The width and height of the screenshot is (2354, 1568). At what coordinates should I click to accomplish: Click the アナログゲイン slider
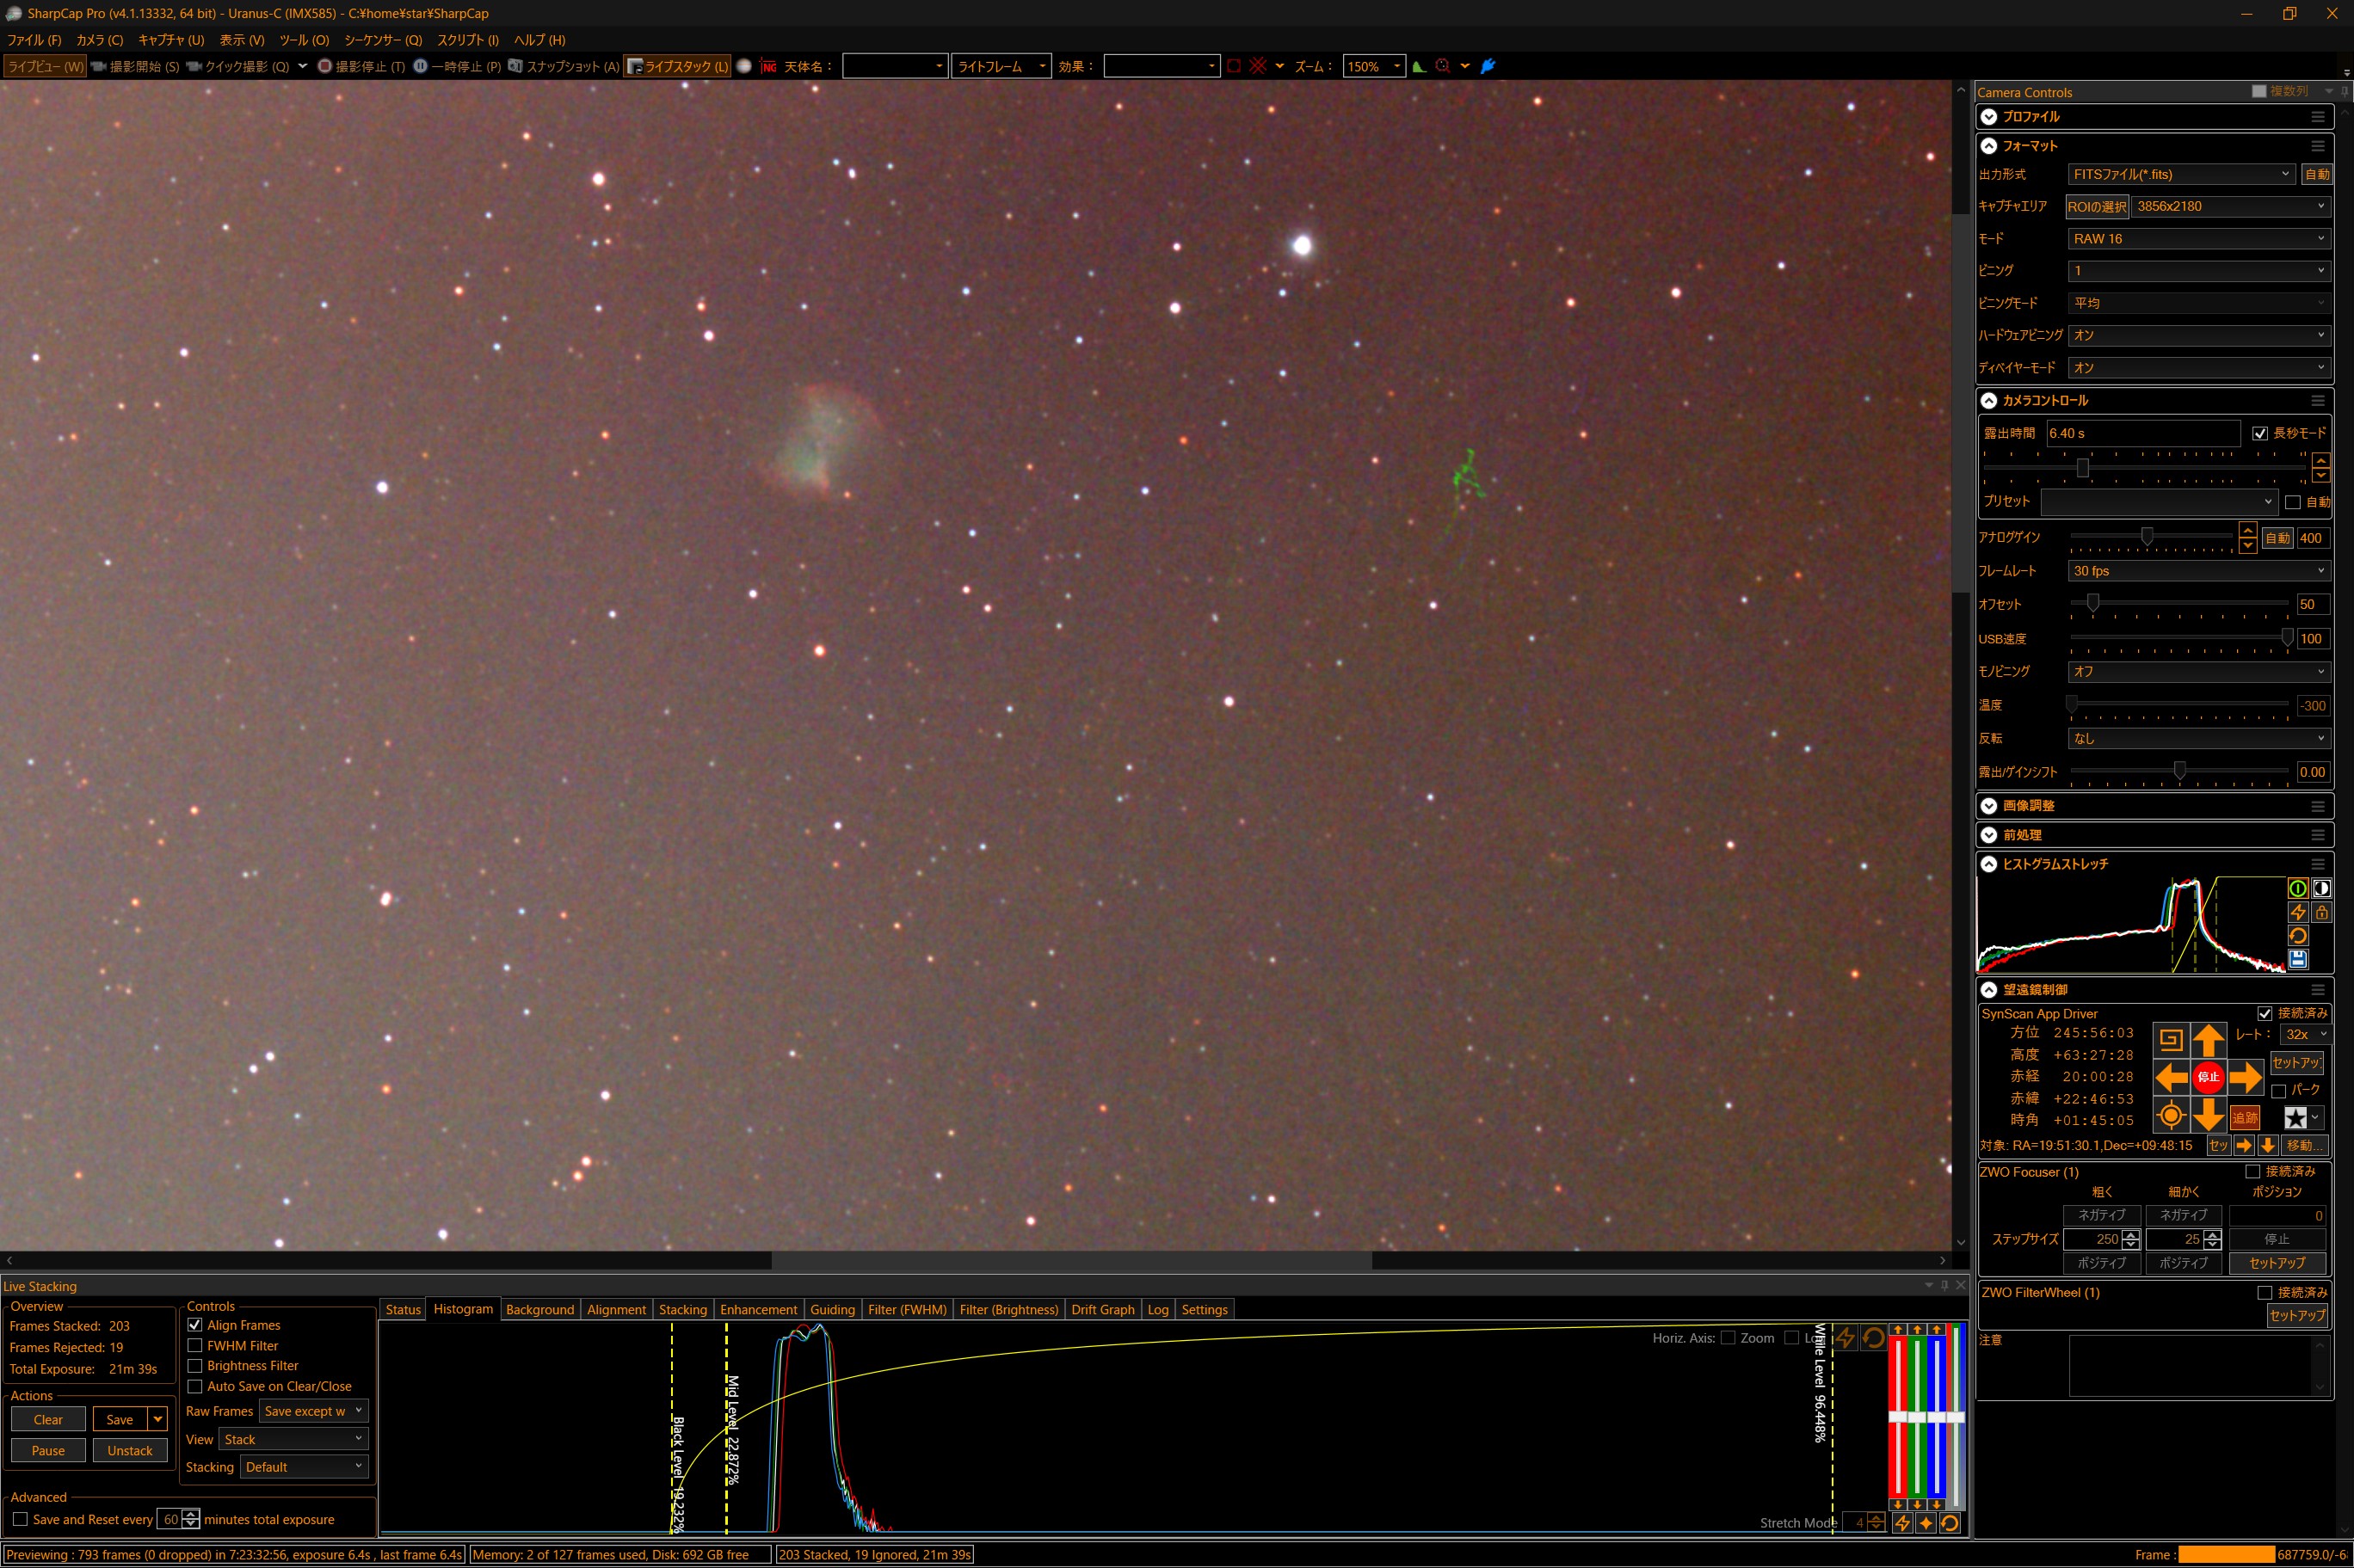tap(2147, 538)
